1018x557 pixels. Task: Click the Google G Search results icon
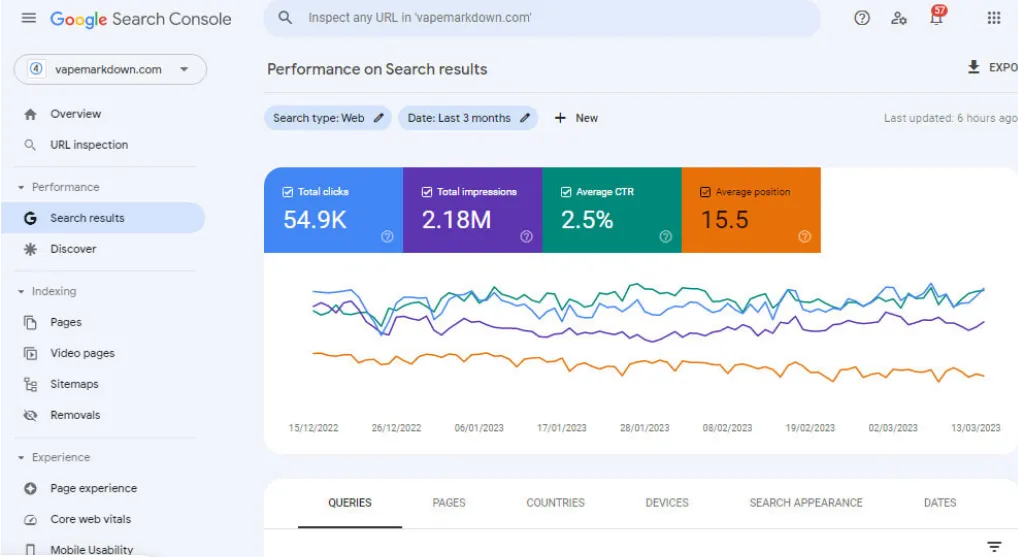click(x=30, y=218)
